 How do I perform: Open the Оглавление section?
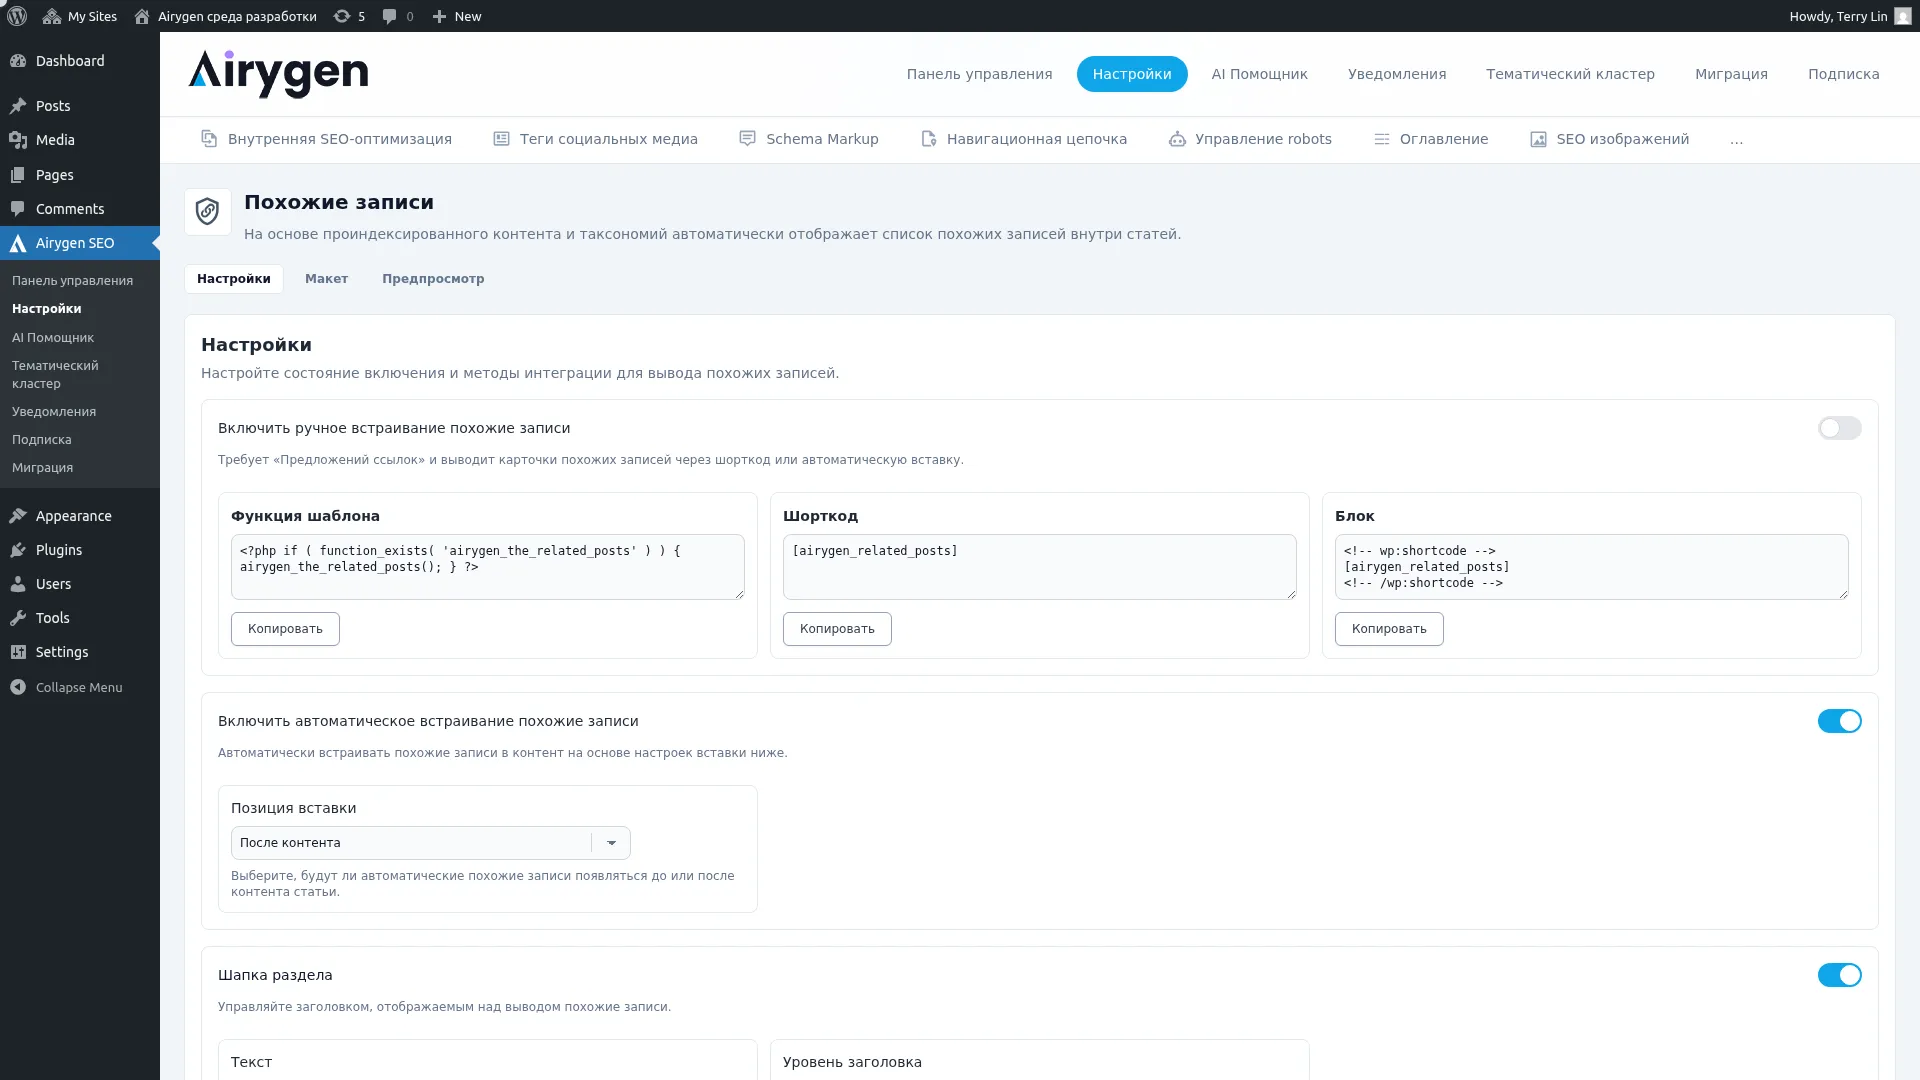pos(1430,139)
